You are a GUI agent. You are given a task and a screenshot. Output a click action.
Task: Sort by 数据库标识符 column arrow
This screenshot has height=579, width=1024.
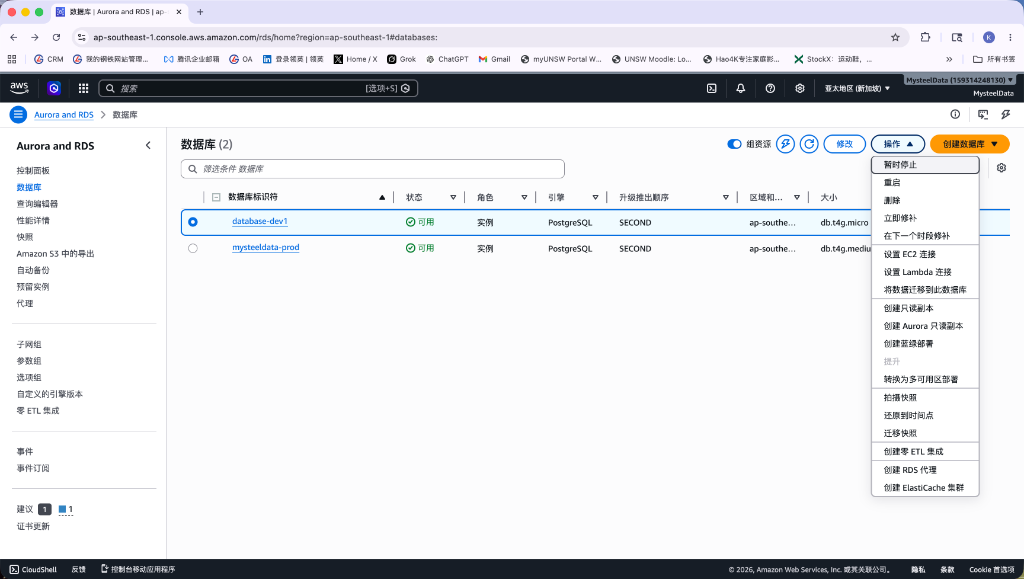click(382, 197)
